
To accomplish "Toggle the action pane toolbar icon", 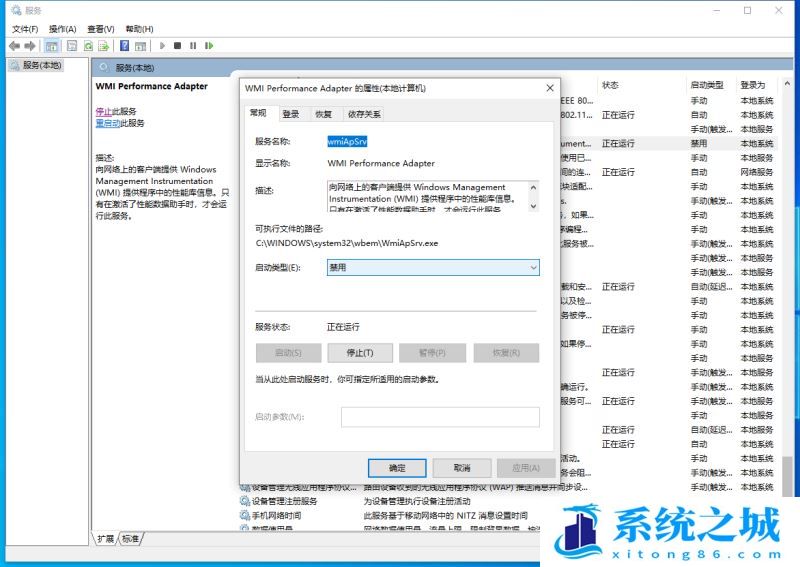I will pyautogui.click(x=141, y=46).
